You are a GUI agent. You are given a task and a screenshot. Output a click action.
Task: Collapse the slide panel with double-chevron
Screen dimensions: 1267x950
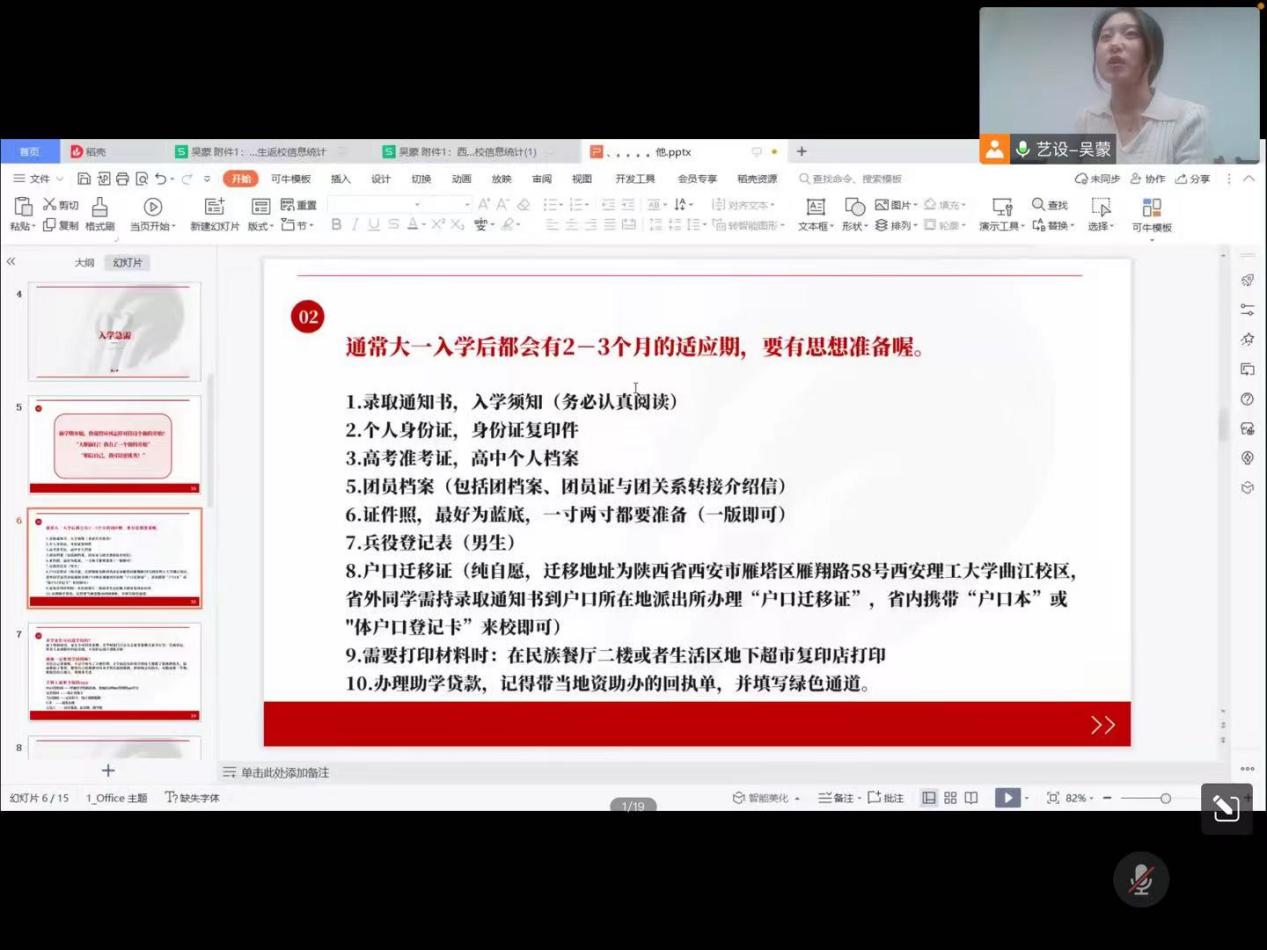pos(11,262)
